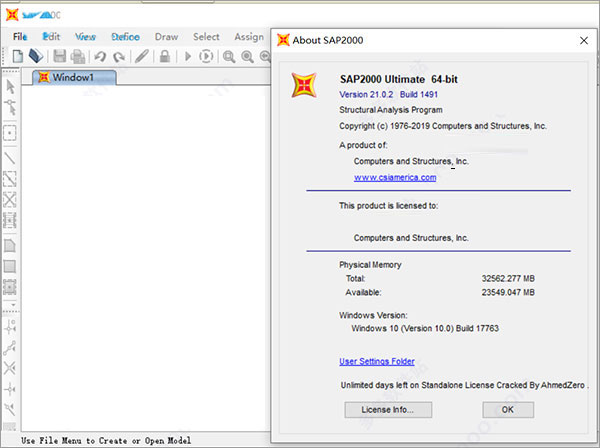Click the Undo arrow icon

(x=100, y=57)
